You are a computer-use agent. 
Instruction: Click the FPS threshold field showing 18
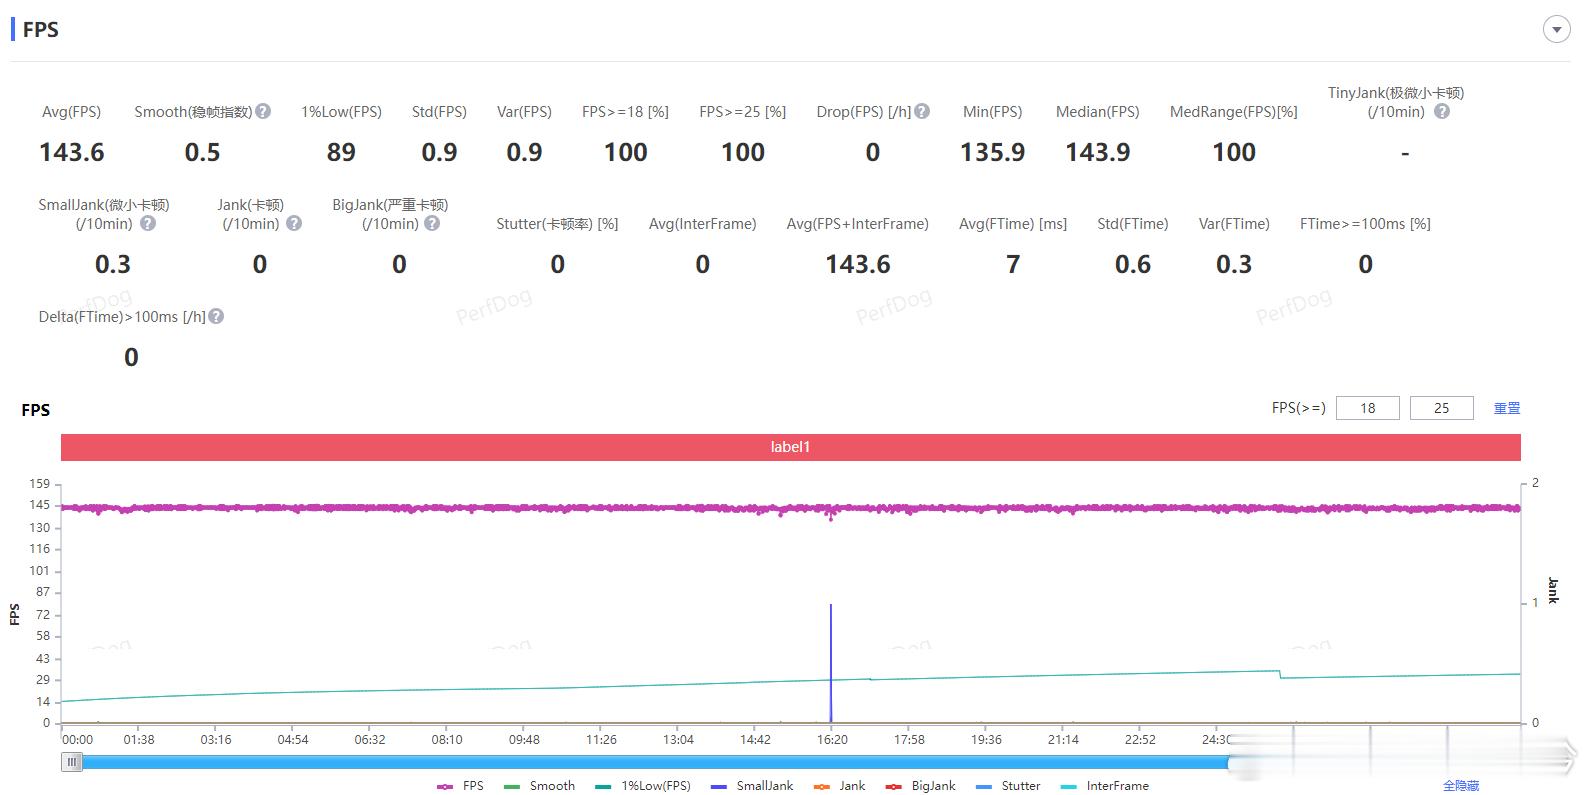[1367, 408]
